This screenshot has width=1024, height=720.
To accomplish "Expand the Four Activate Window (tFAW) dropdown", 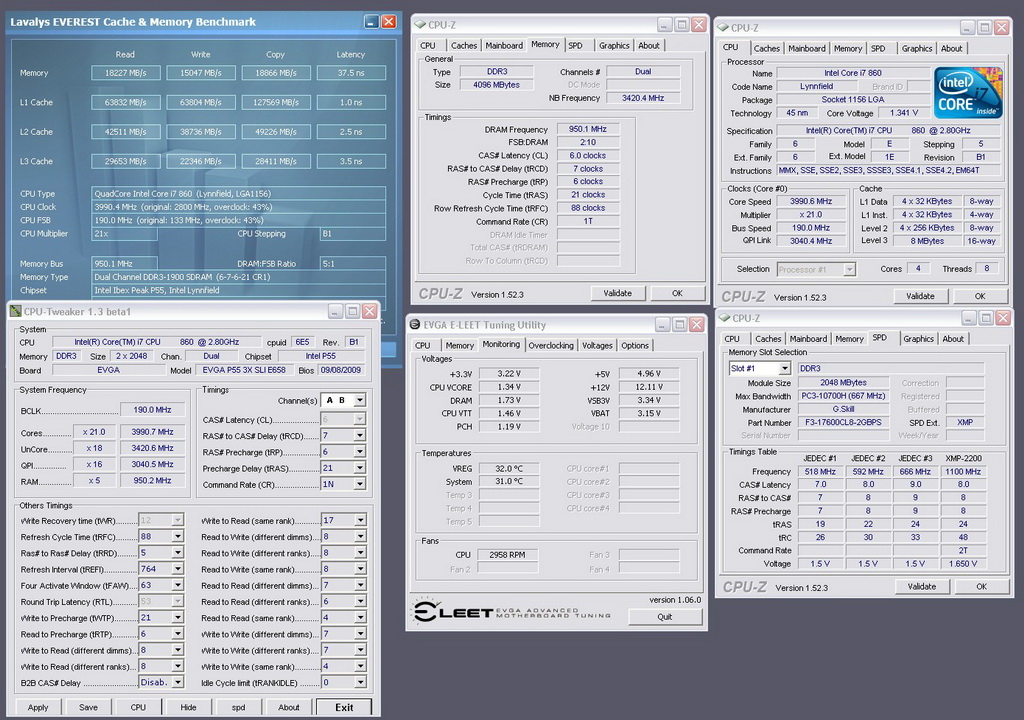I will click(x=177, y=585).
